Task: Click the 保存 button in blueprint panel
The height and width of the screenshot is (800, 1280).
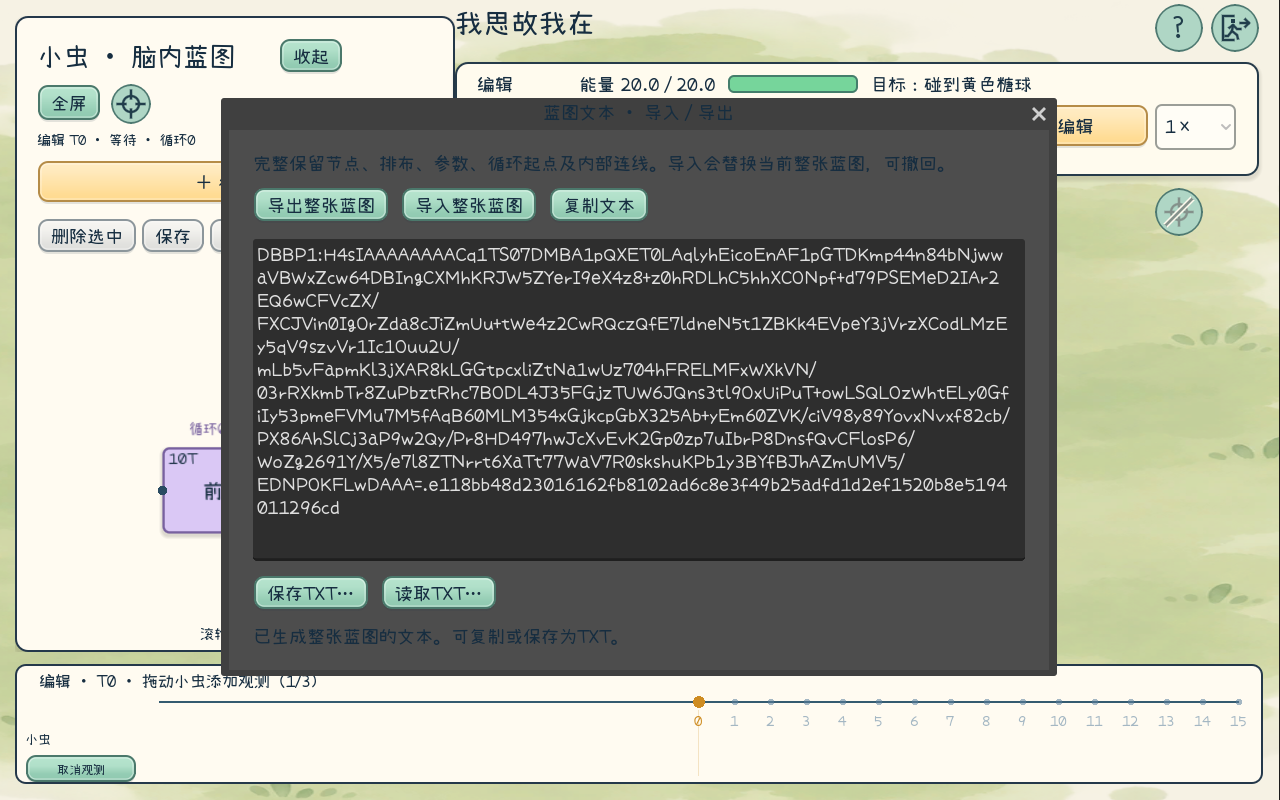Action: coord(173,236)
